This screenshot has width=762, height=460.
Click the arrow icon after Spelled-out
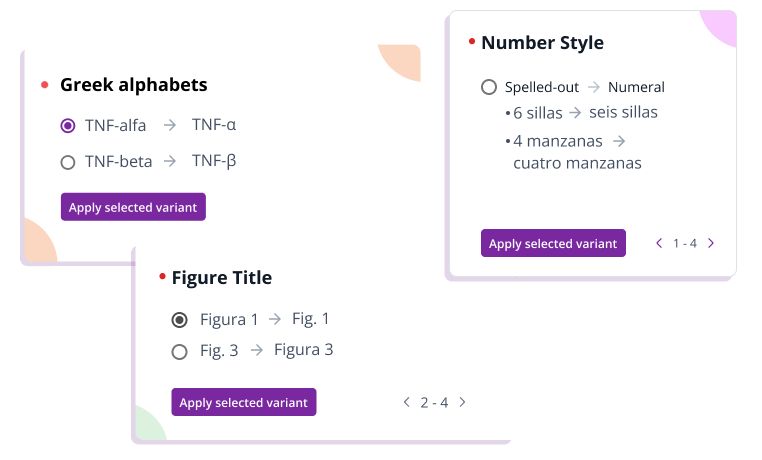pyautogui.click(x=594, y=87)
